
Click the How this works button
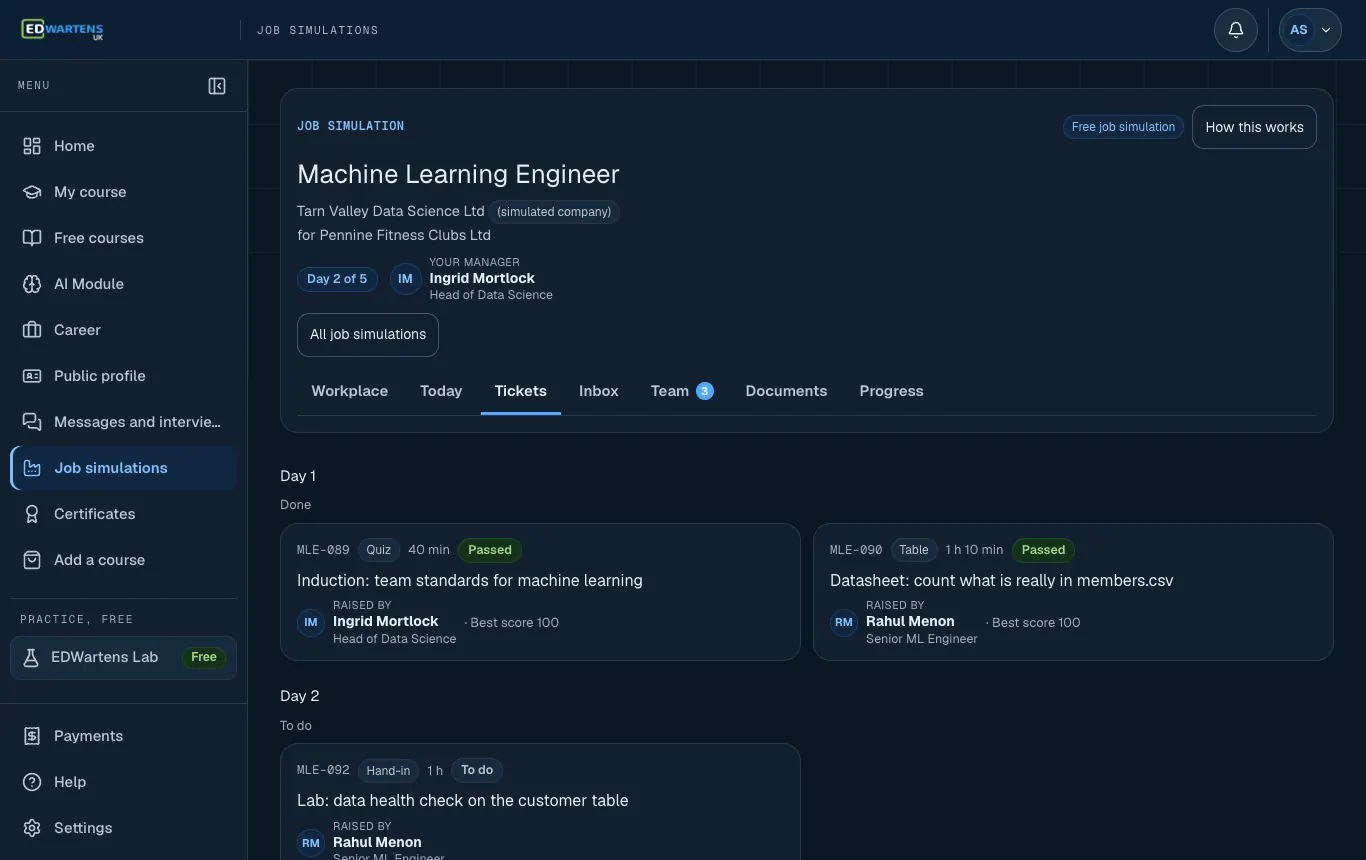1254,127
